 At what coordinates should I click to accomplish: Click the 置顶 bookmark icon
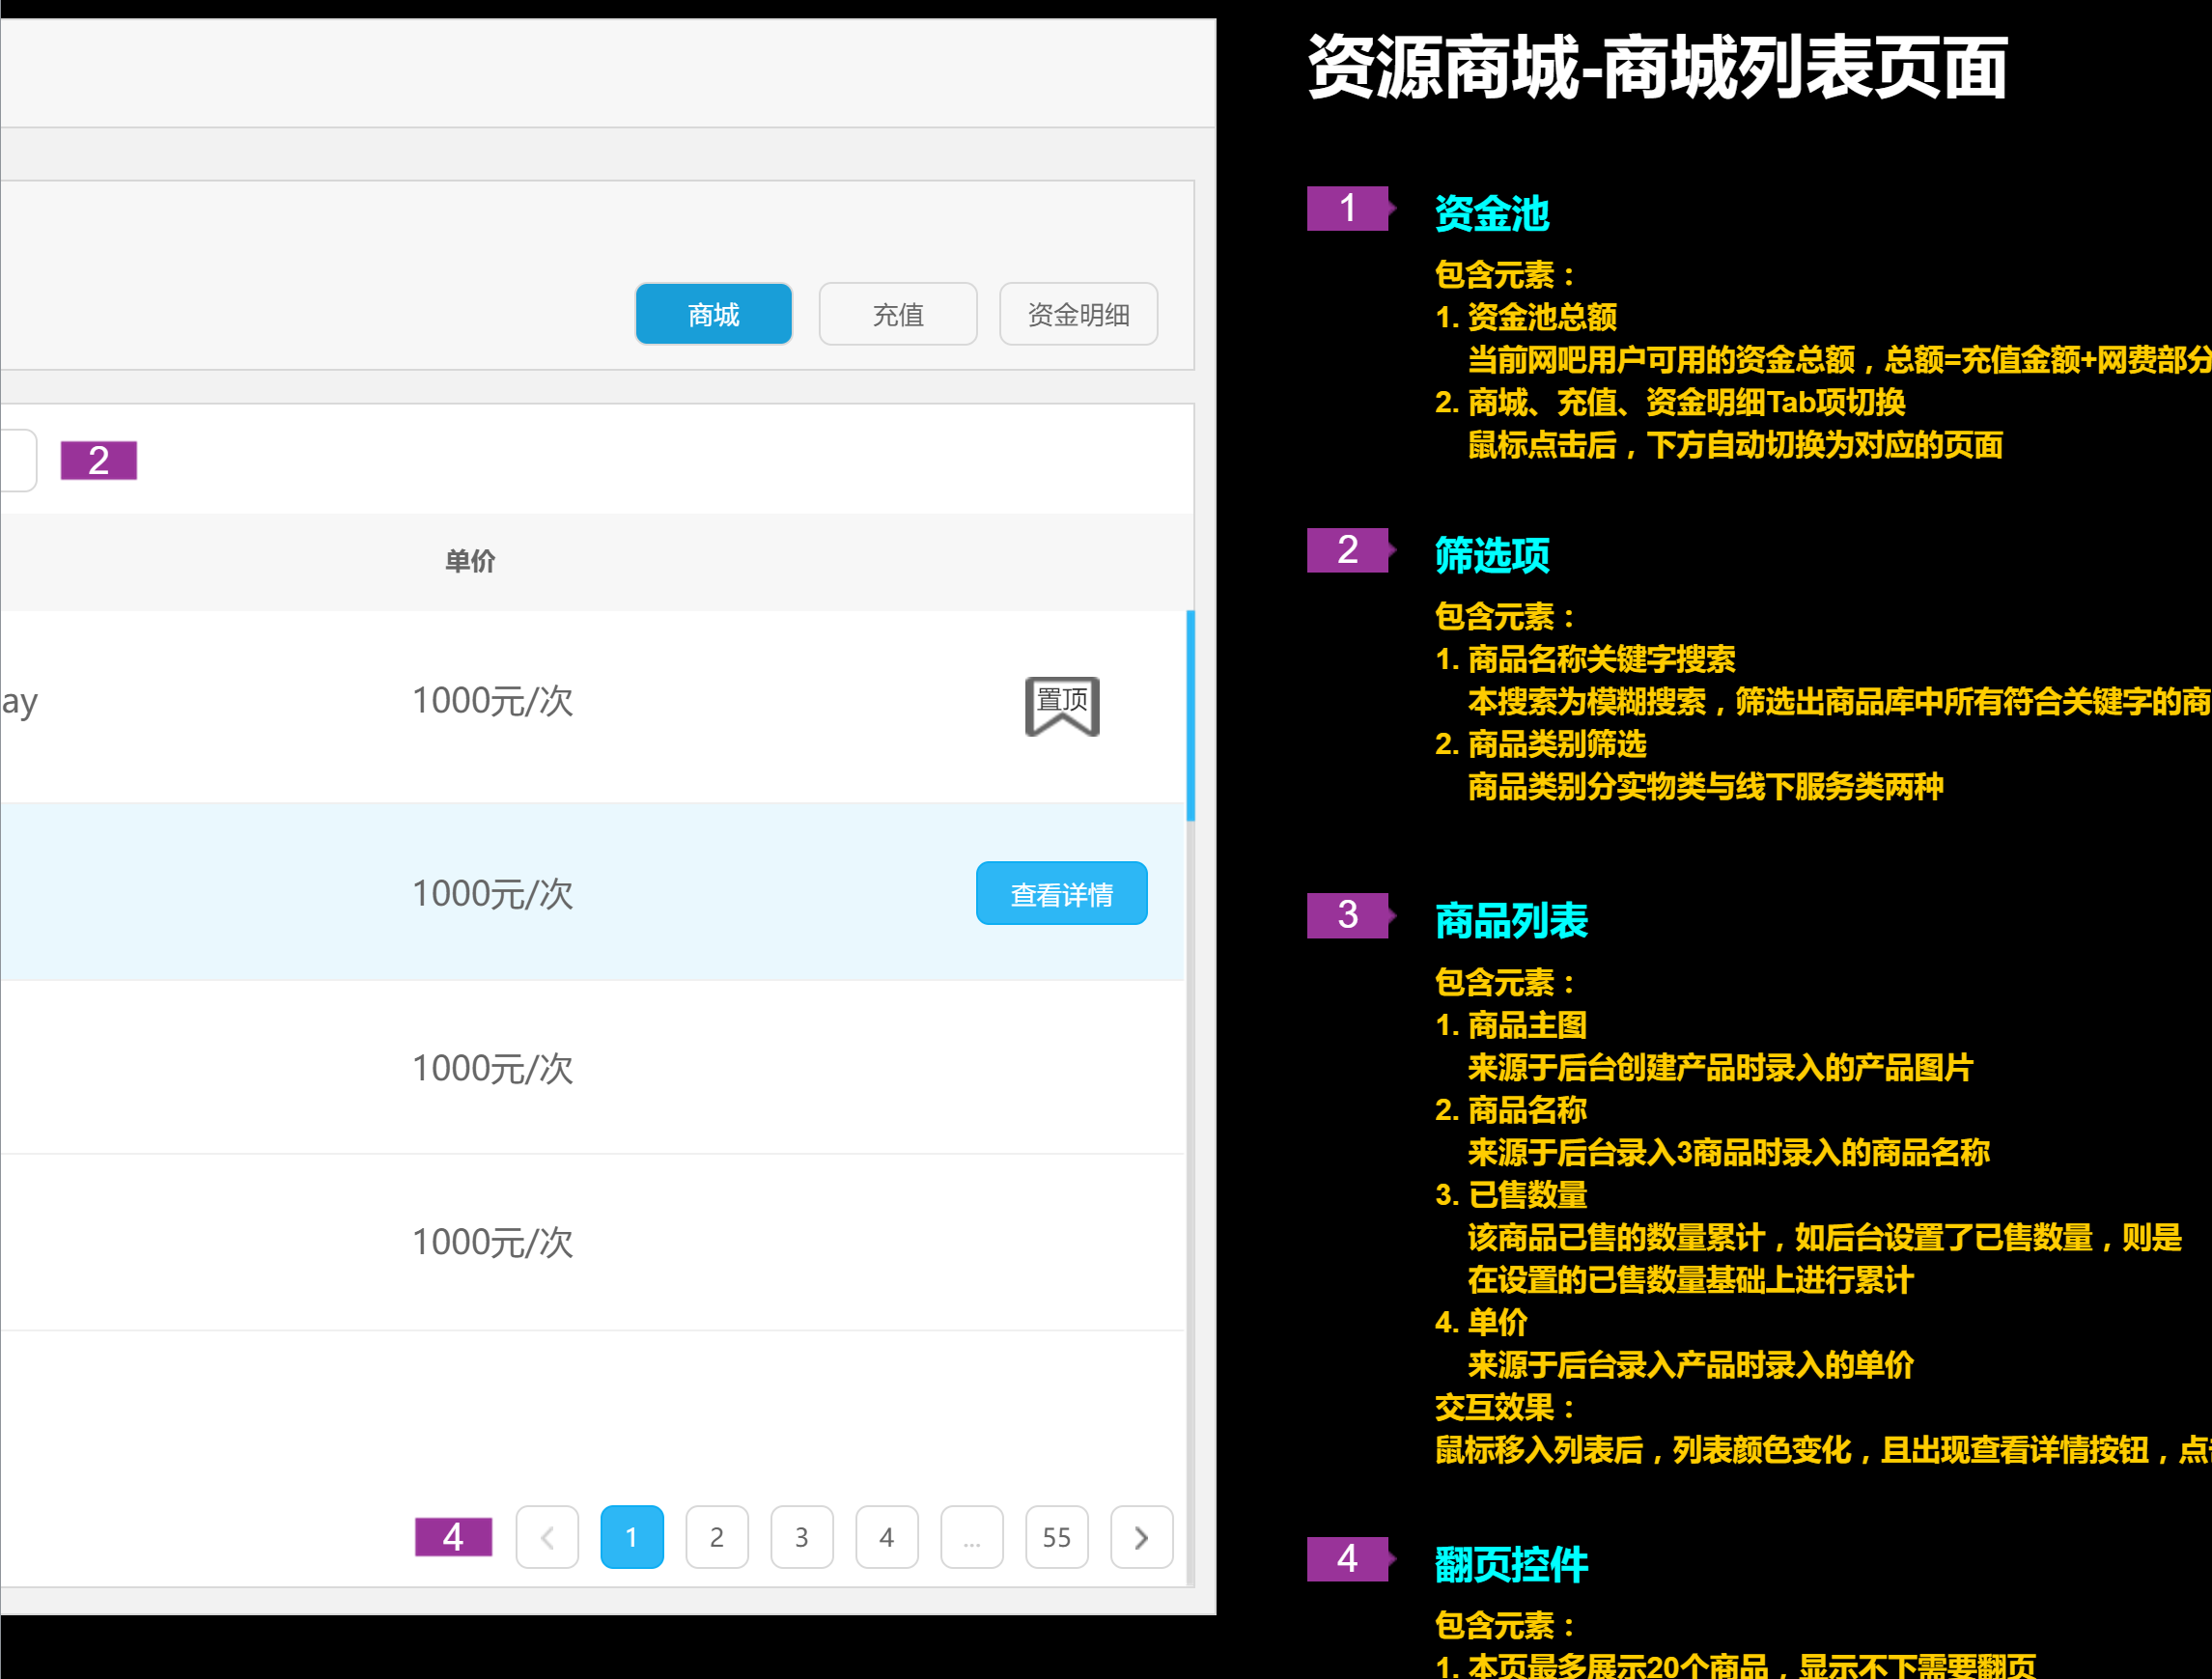[x=1061, y=706]
